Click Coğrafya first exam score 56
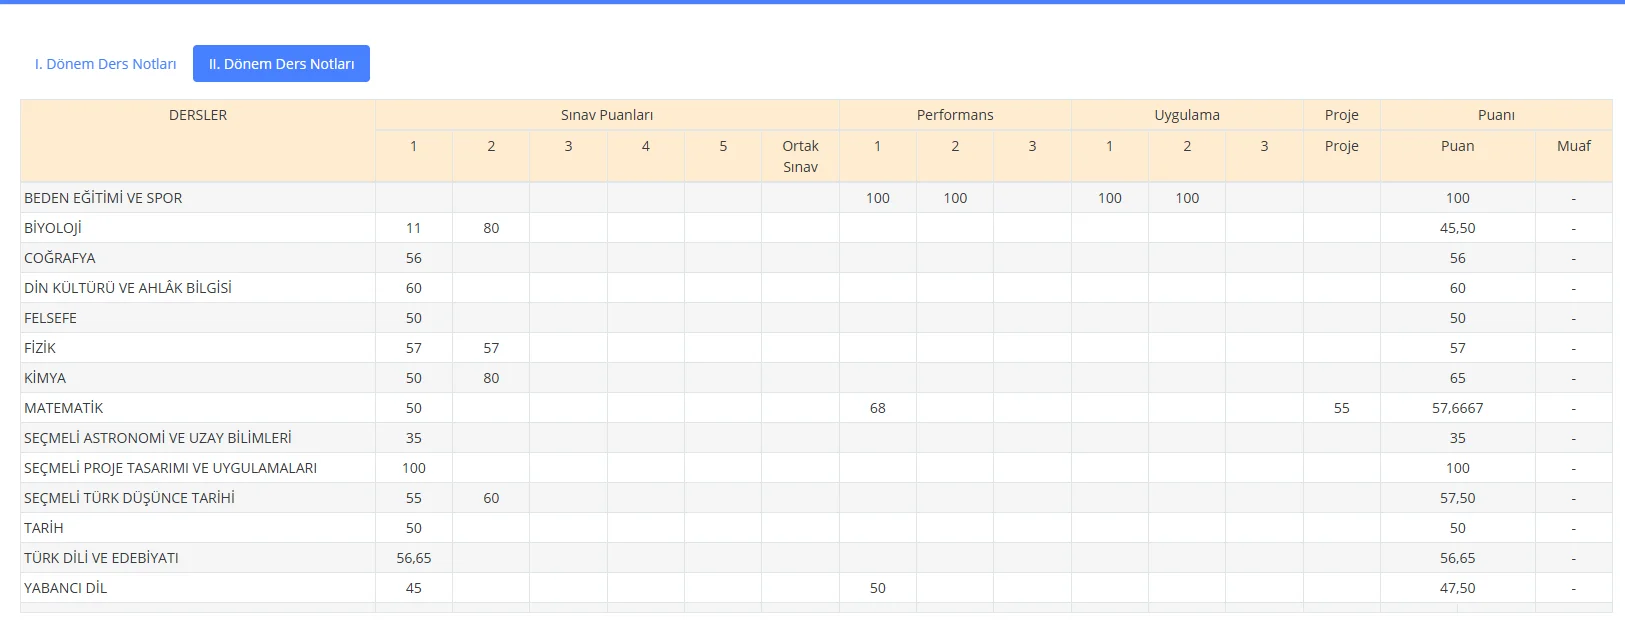Screen dimensions: 1625x639 click(414, 258)
